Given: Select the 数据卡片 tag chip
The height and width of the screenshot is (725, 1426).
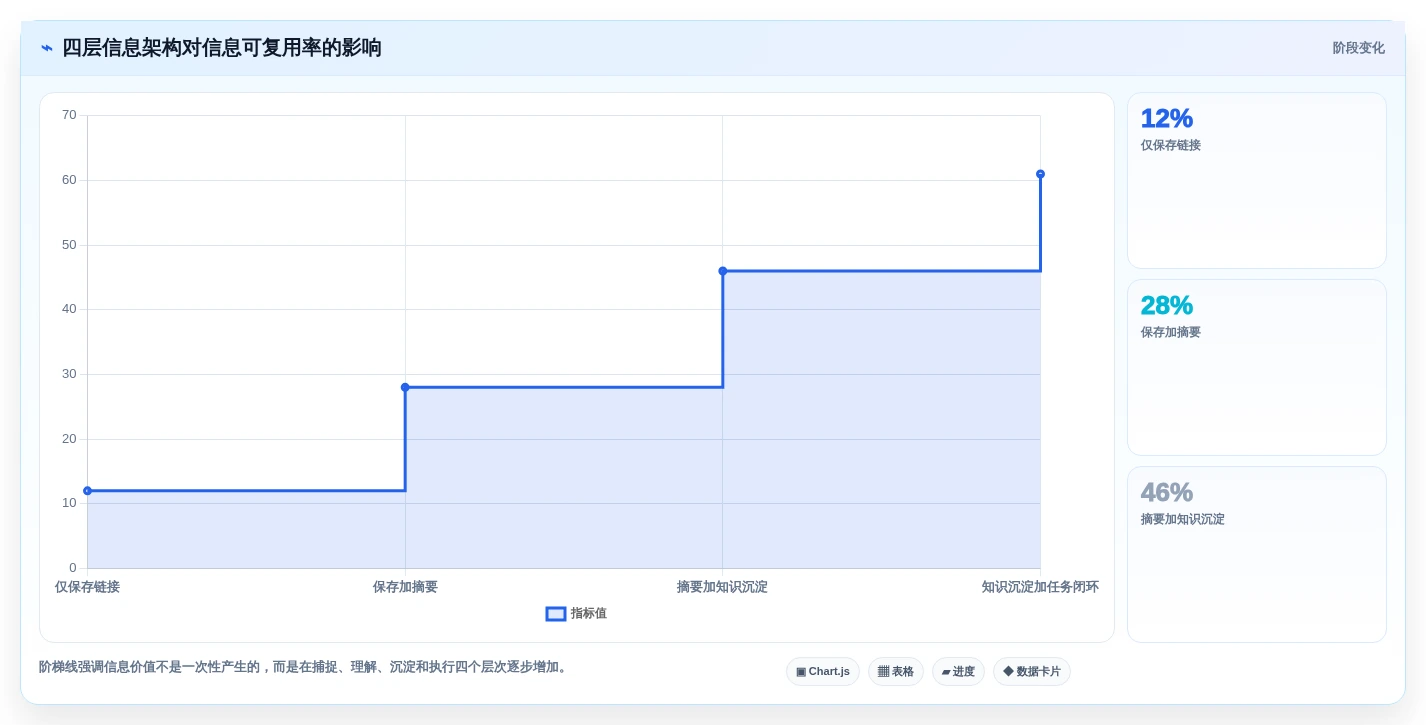Looking at the screenshot, I should (1032, 672).
